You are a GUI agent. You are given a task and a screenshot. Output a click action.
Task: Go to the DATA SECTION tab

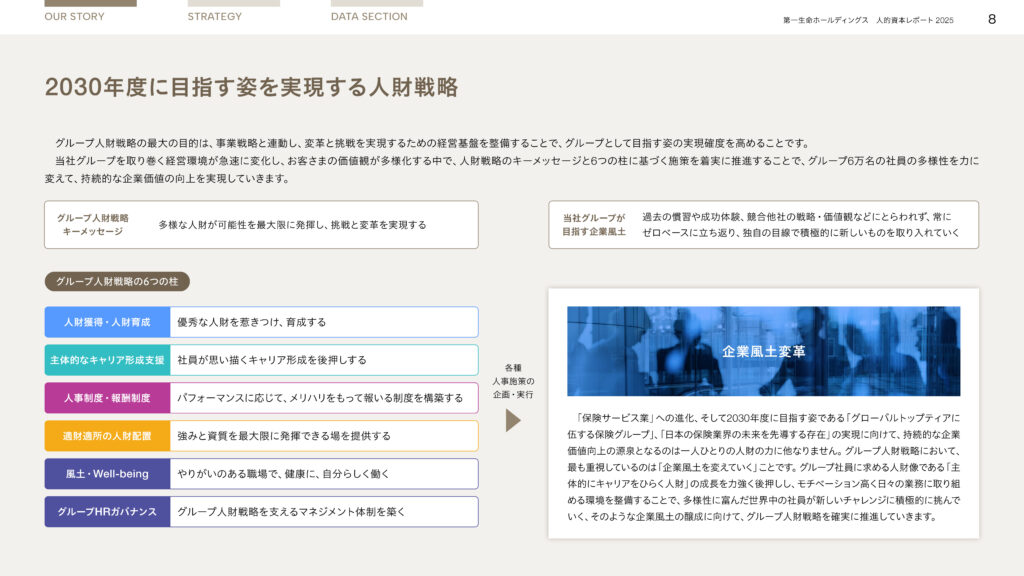point(369,16)
